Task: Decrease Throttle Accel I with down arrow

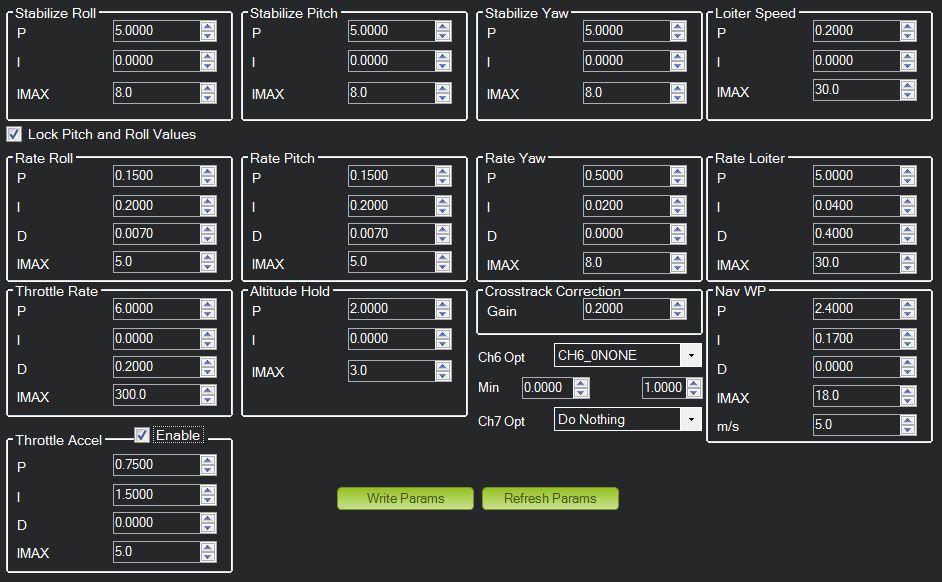Action: tap(208, 500)
